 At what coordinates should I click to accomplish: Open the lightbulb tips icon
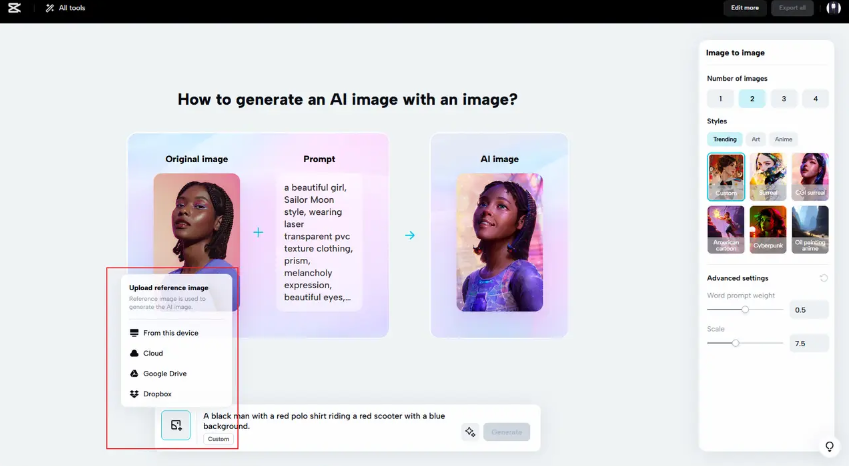coord(829,446)
